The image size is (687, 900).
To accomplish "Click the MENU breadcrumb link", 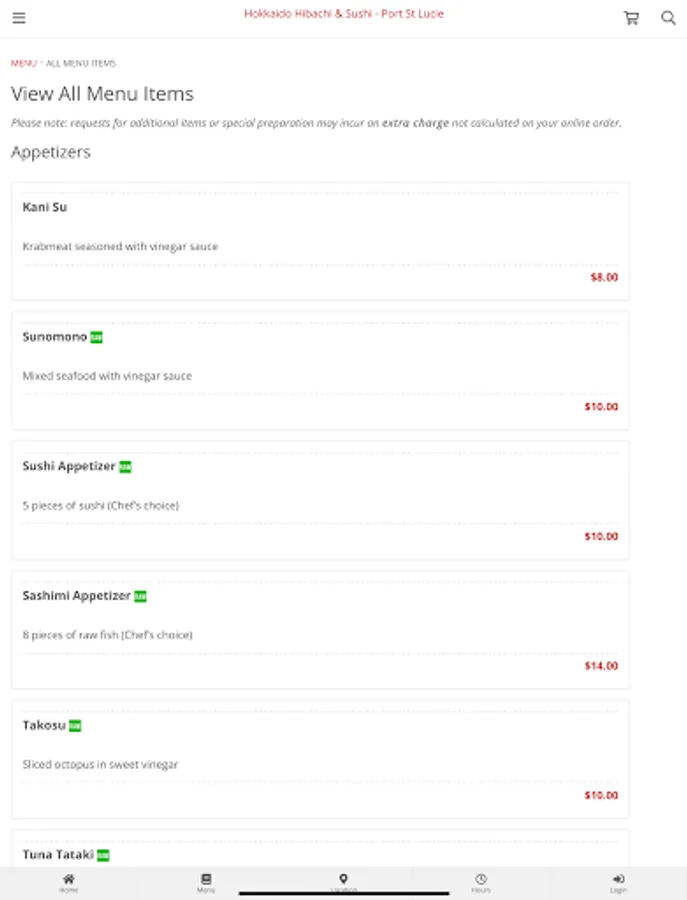I will [x=23, y=63].
